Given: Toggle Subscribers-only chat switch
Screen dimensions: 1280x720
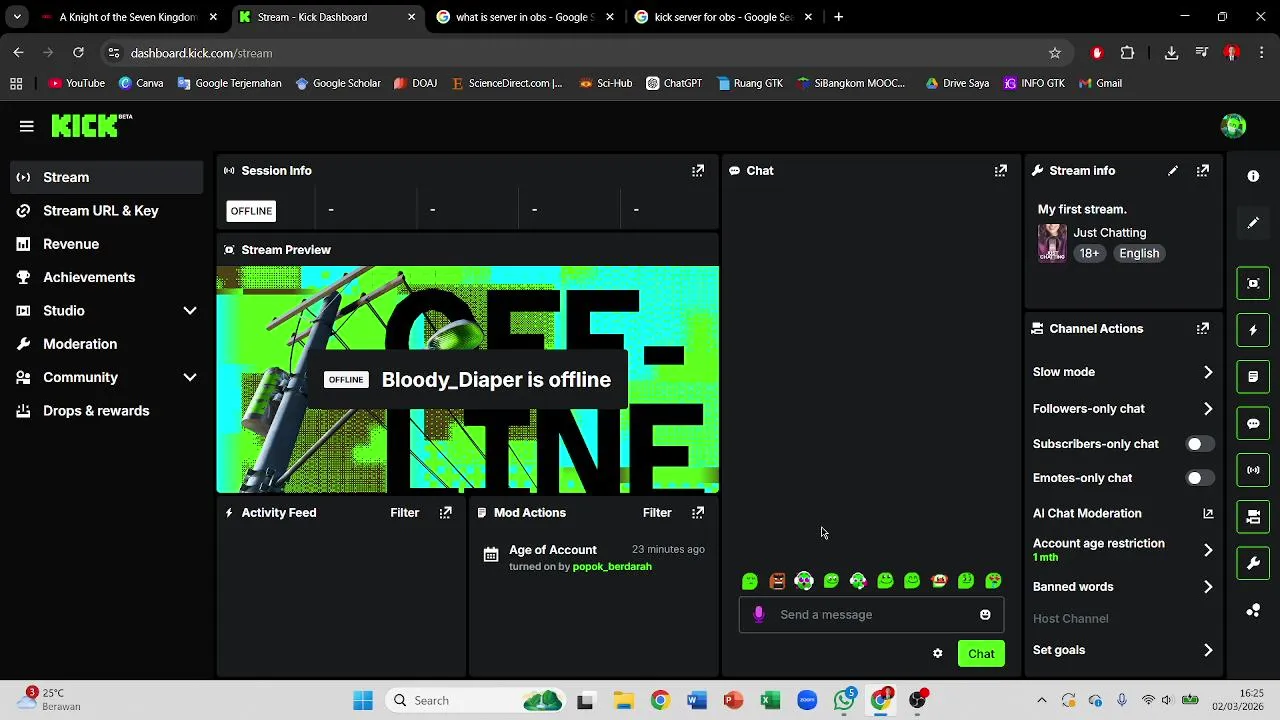Looking at the screenshot, I should (1199, 444).
